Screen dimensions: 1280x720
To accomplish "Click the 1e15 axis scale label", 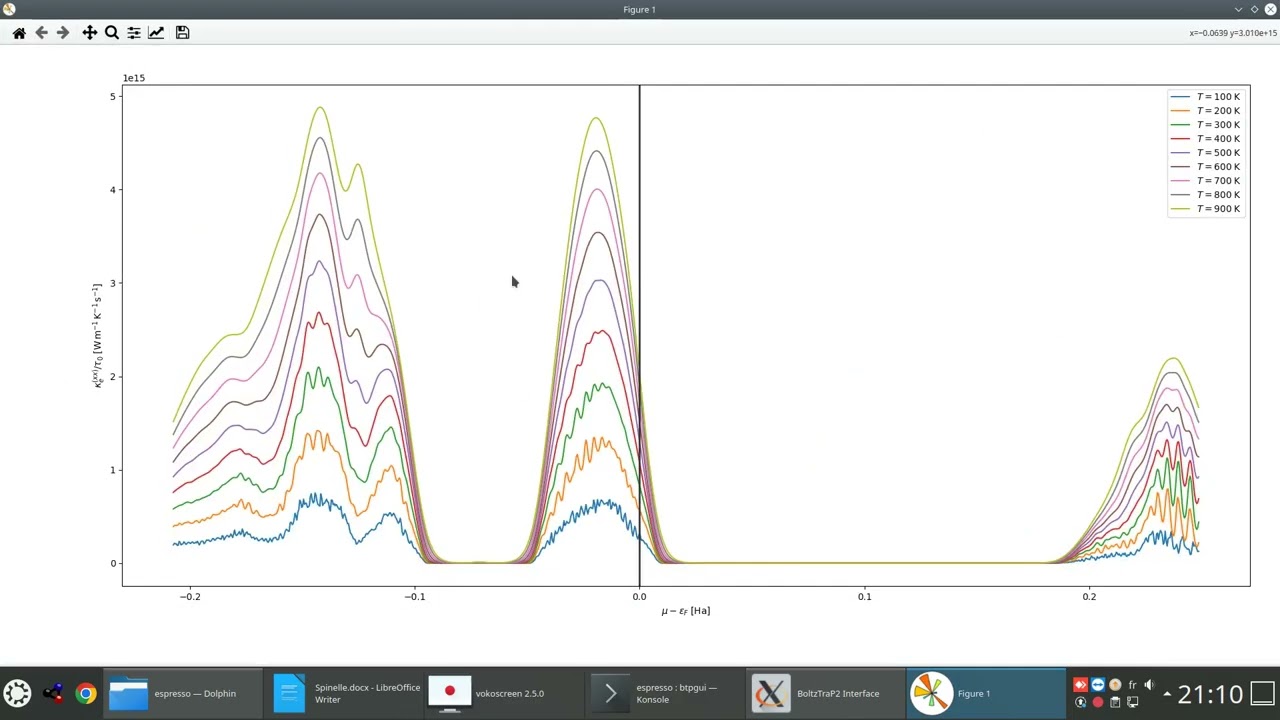I will [134, 78].
